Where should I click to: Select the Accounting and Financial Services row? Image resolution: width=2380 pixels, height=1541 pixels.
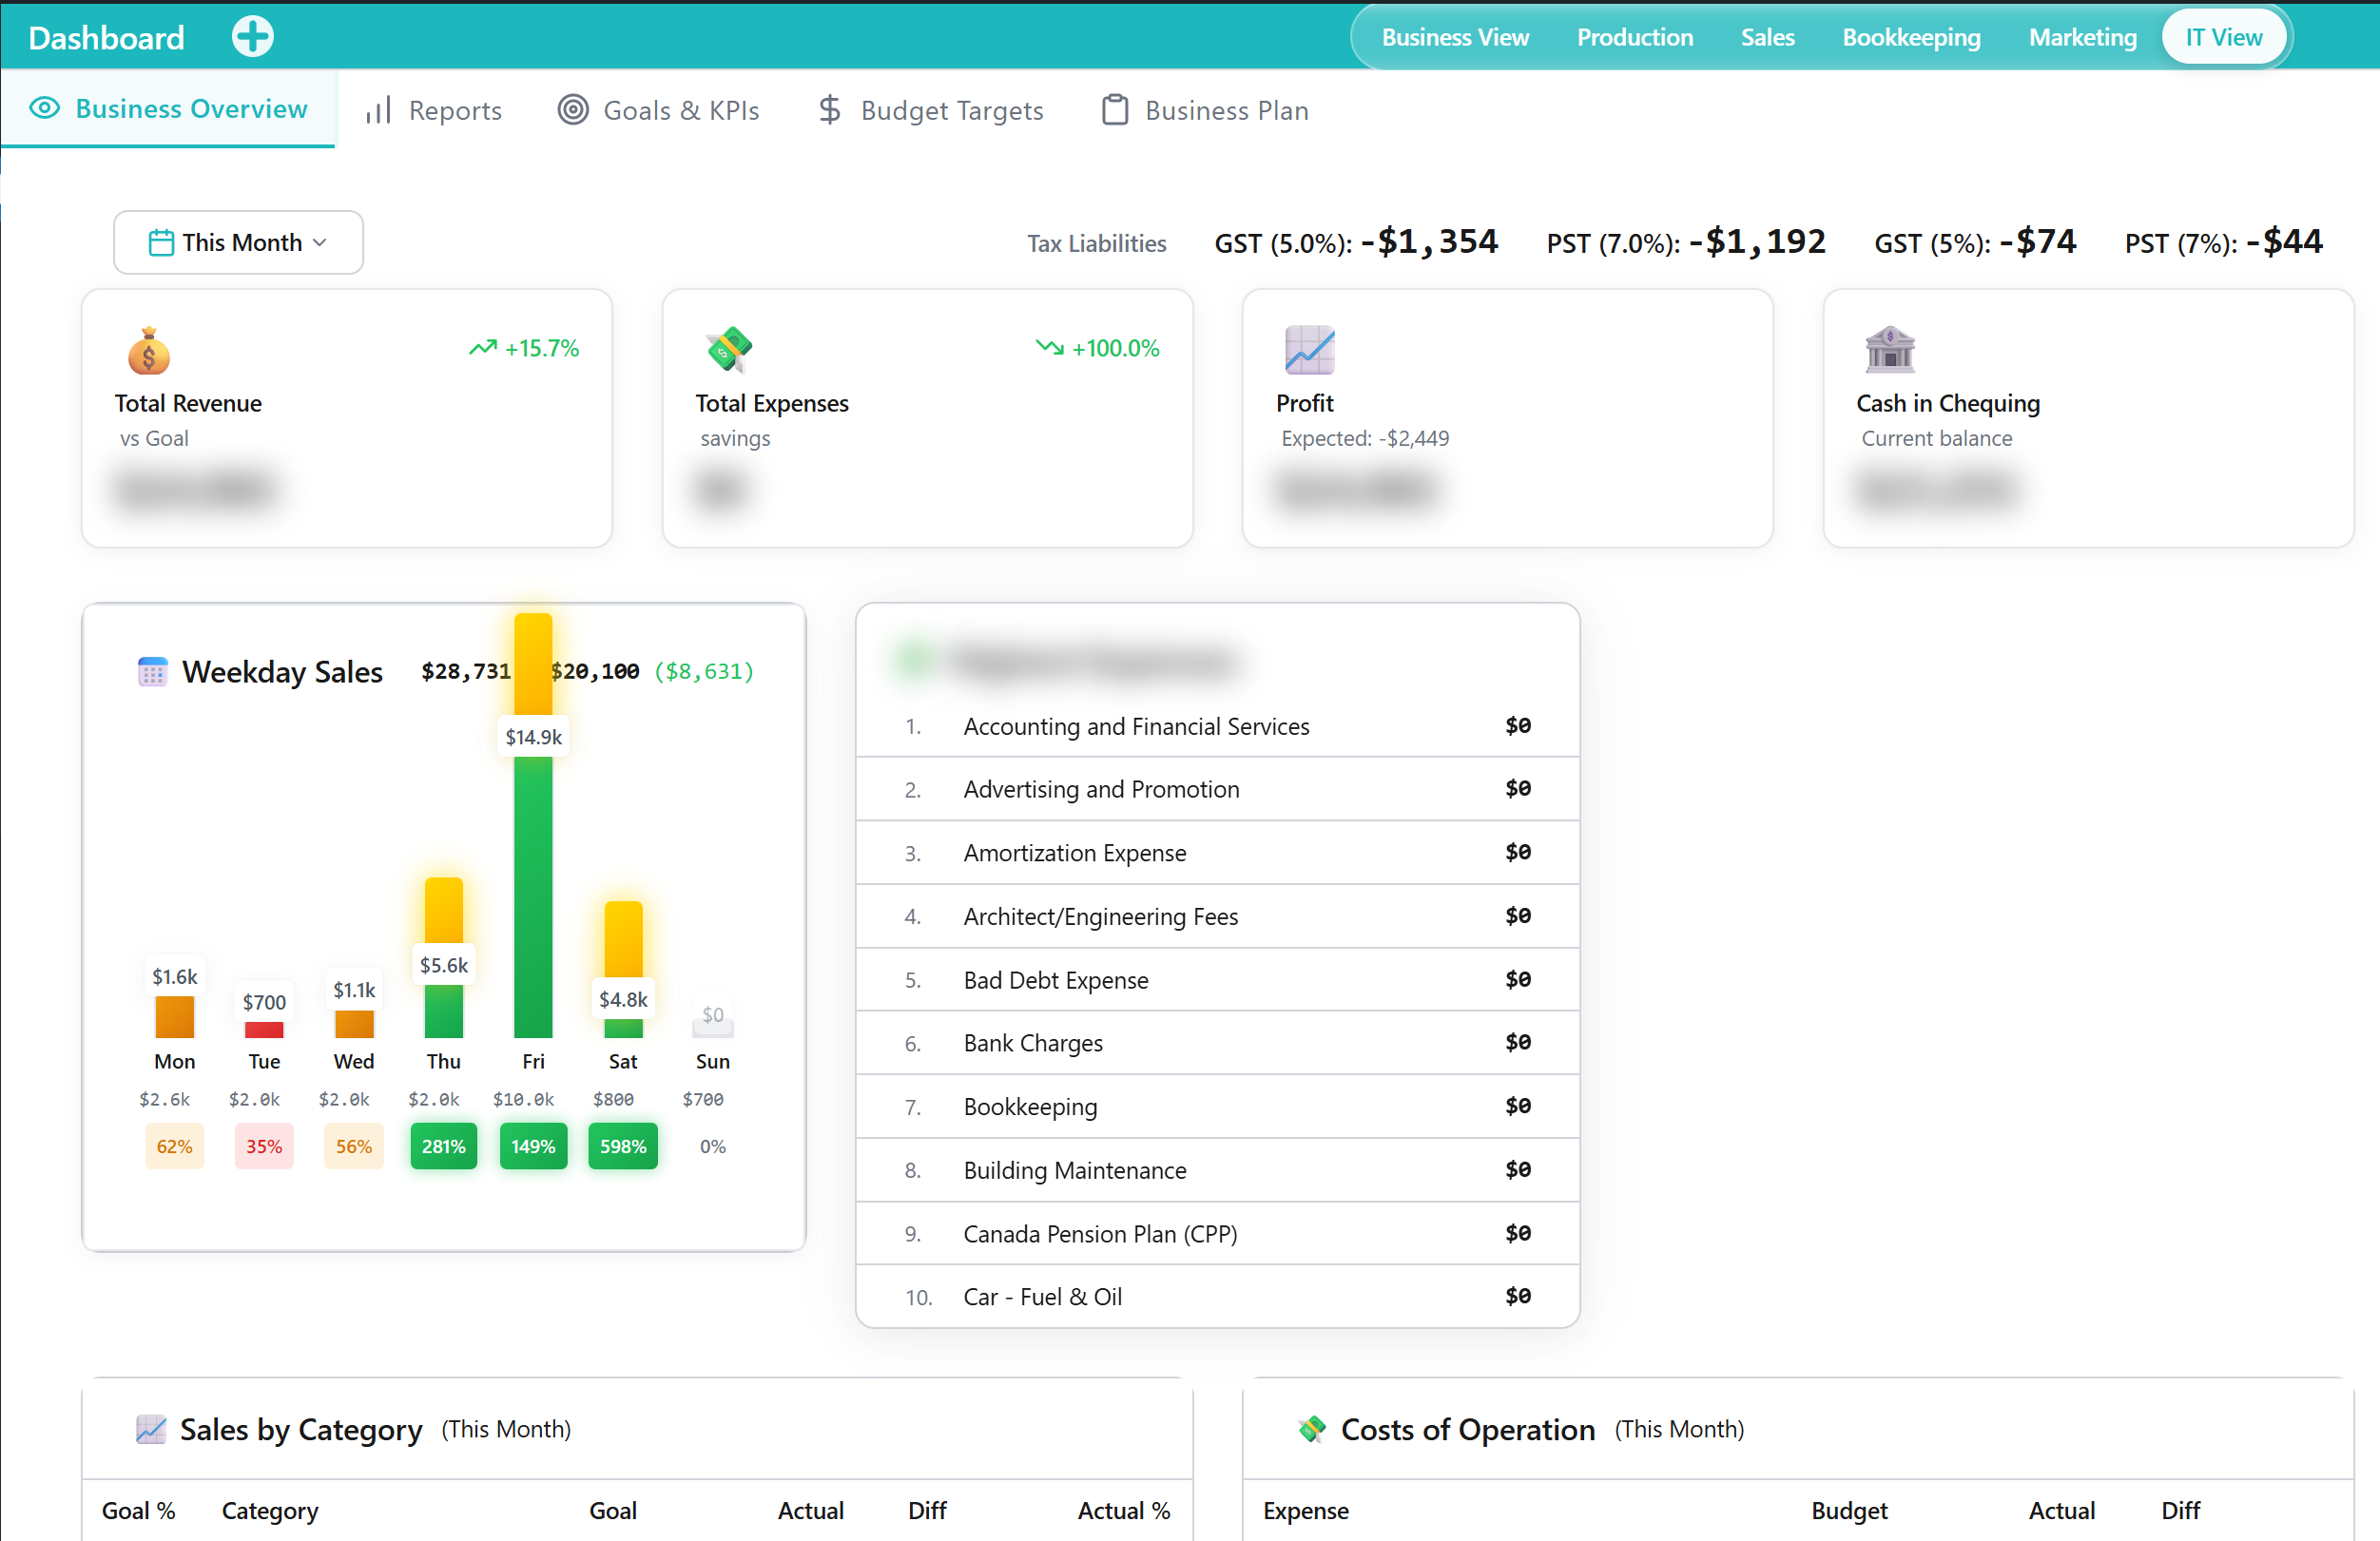[x=1217, y=726]
